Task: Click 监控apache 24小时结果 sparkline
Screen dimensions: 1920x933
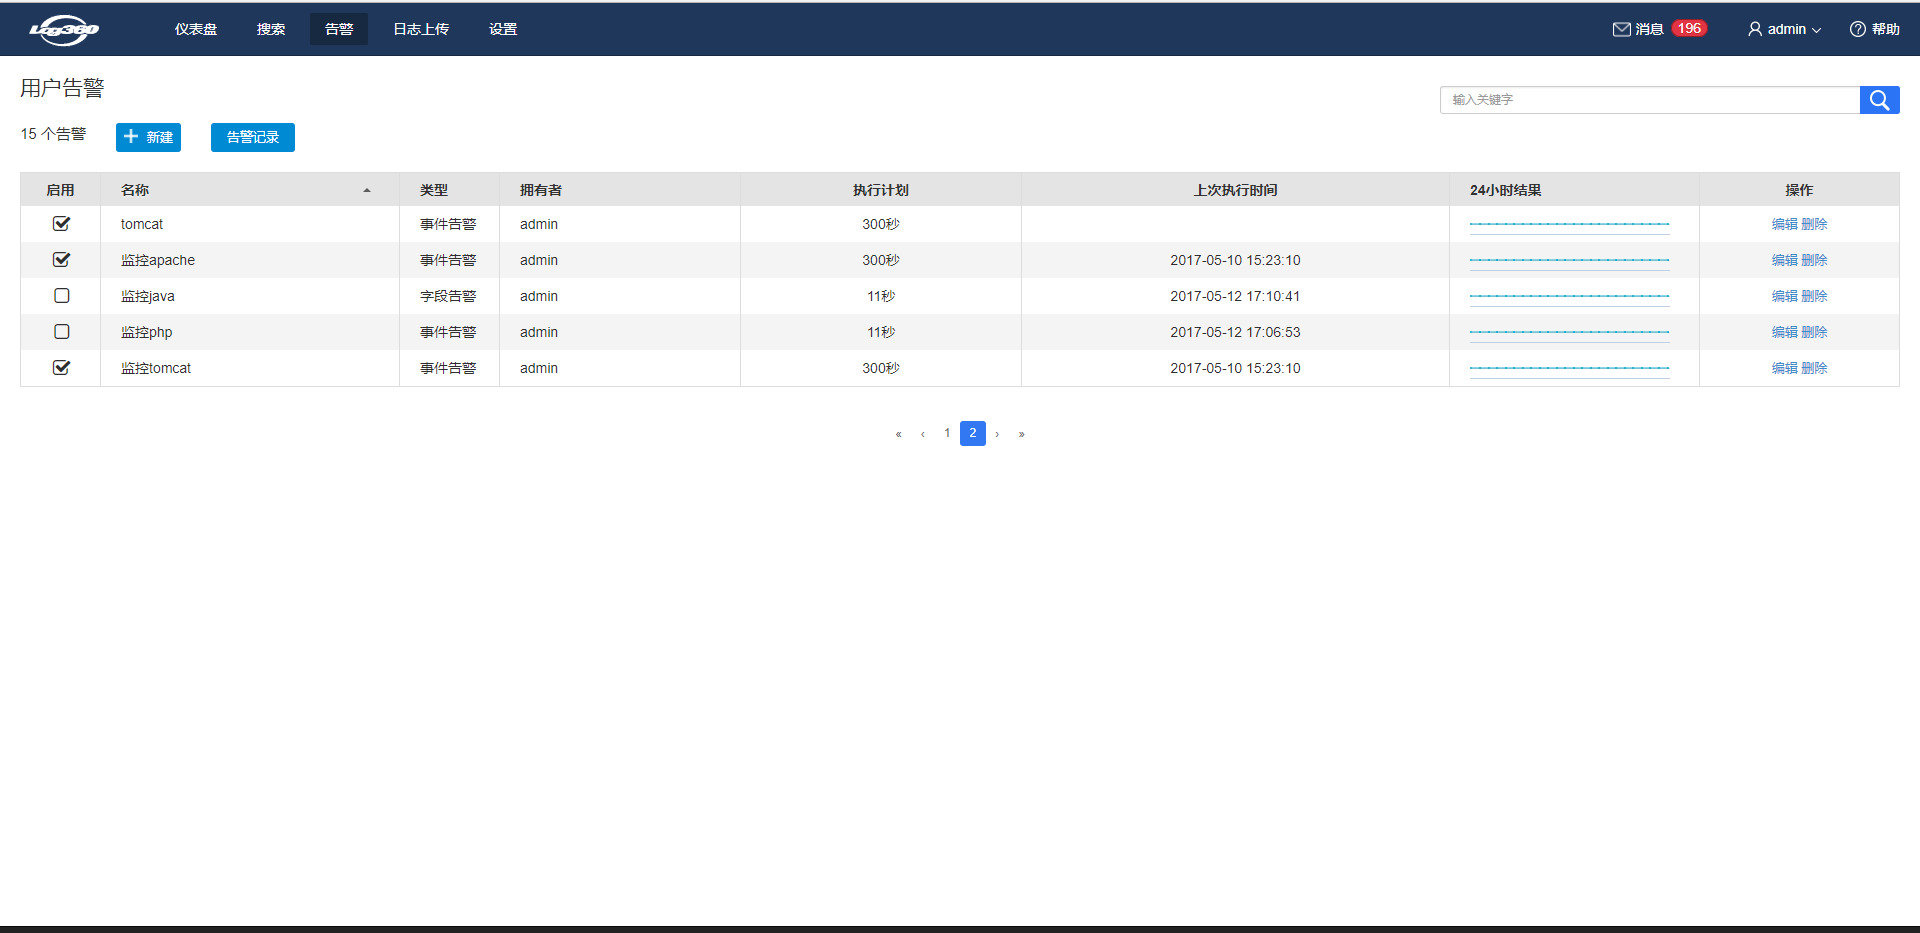Action: click(x=1570, y=261)
